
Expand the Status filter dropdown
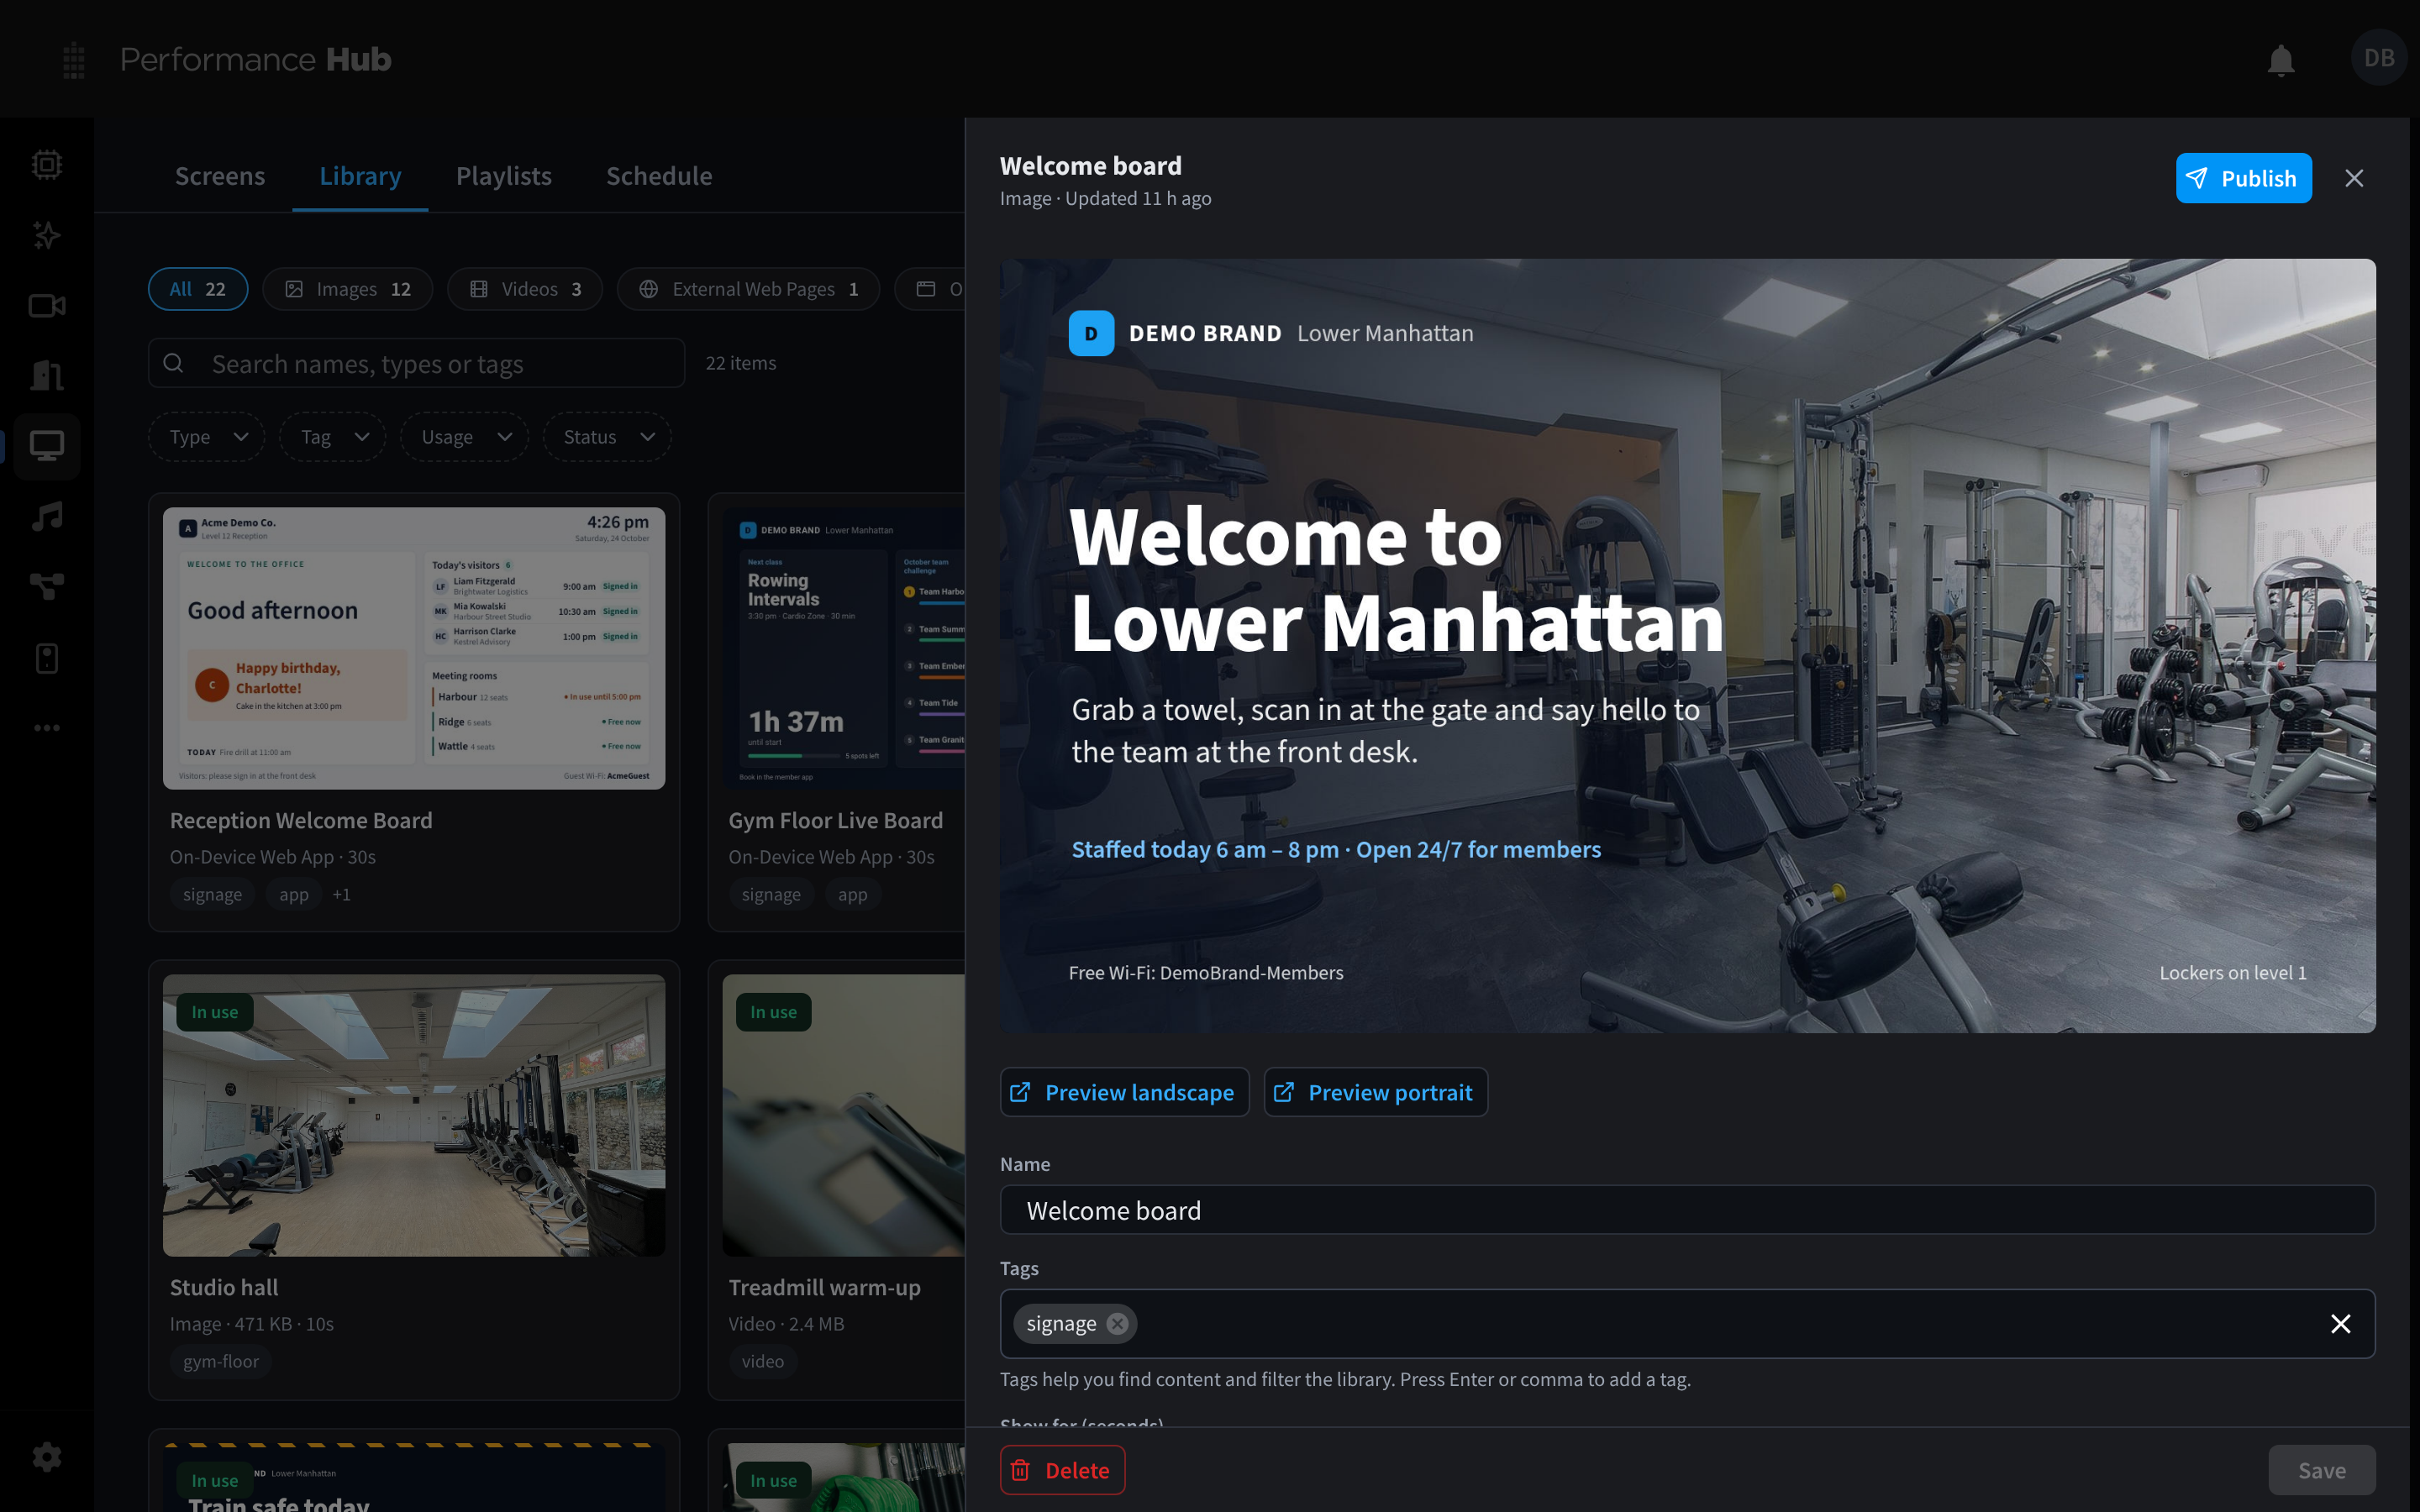click(x=607, y=437)
